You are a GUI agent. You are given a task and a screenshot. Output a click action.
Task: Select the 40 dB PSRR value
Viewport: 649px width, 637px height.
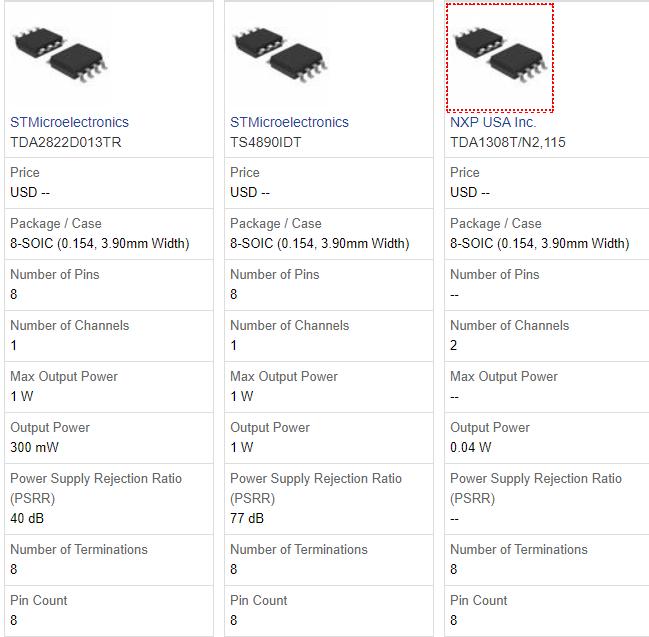pos(27,518)
